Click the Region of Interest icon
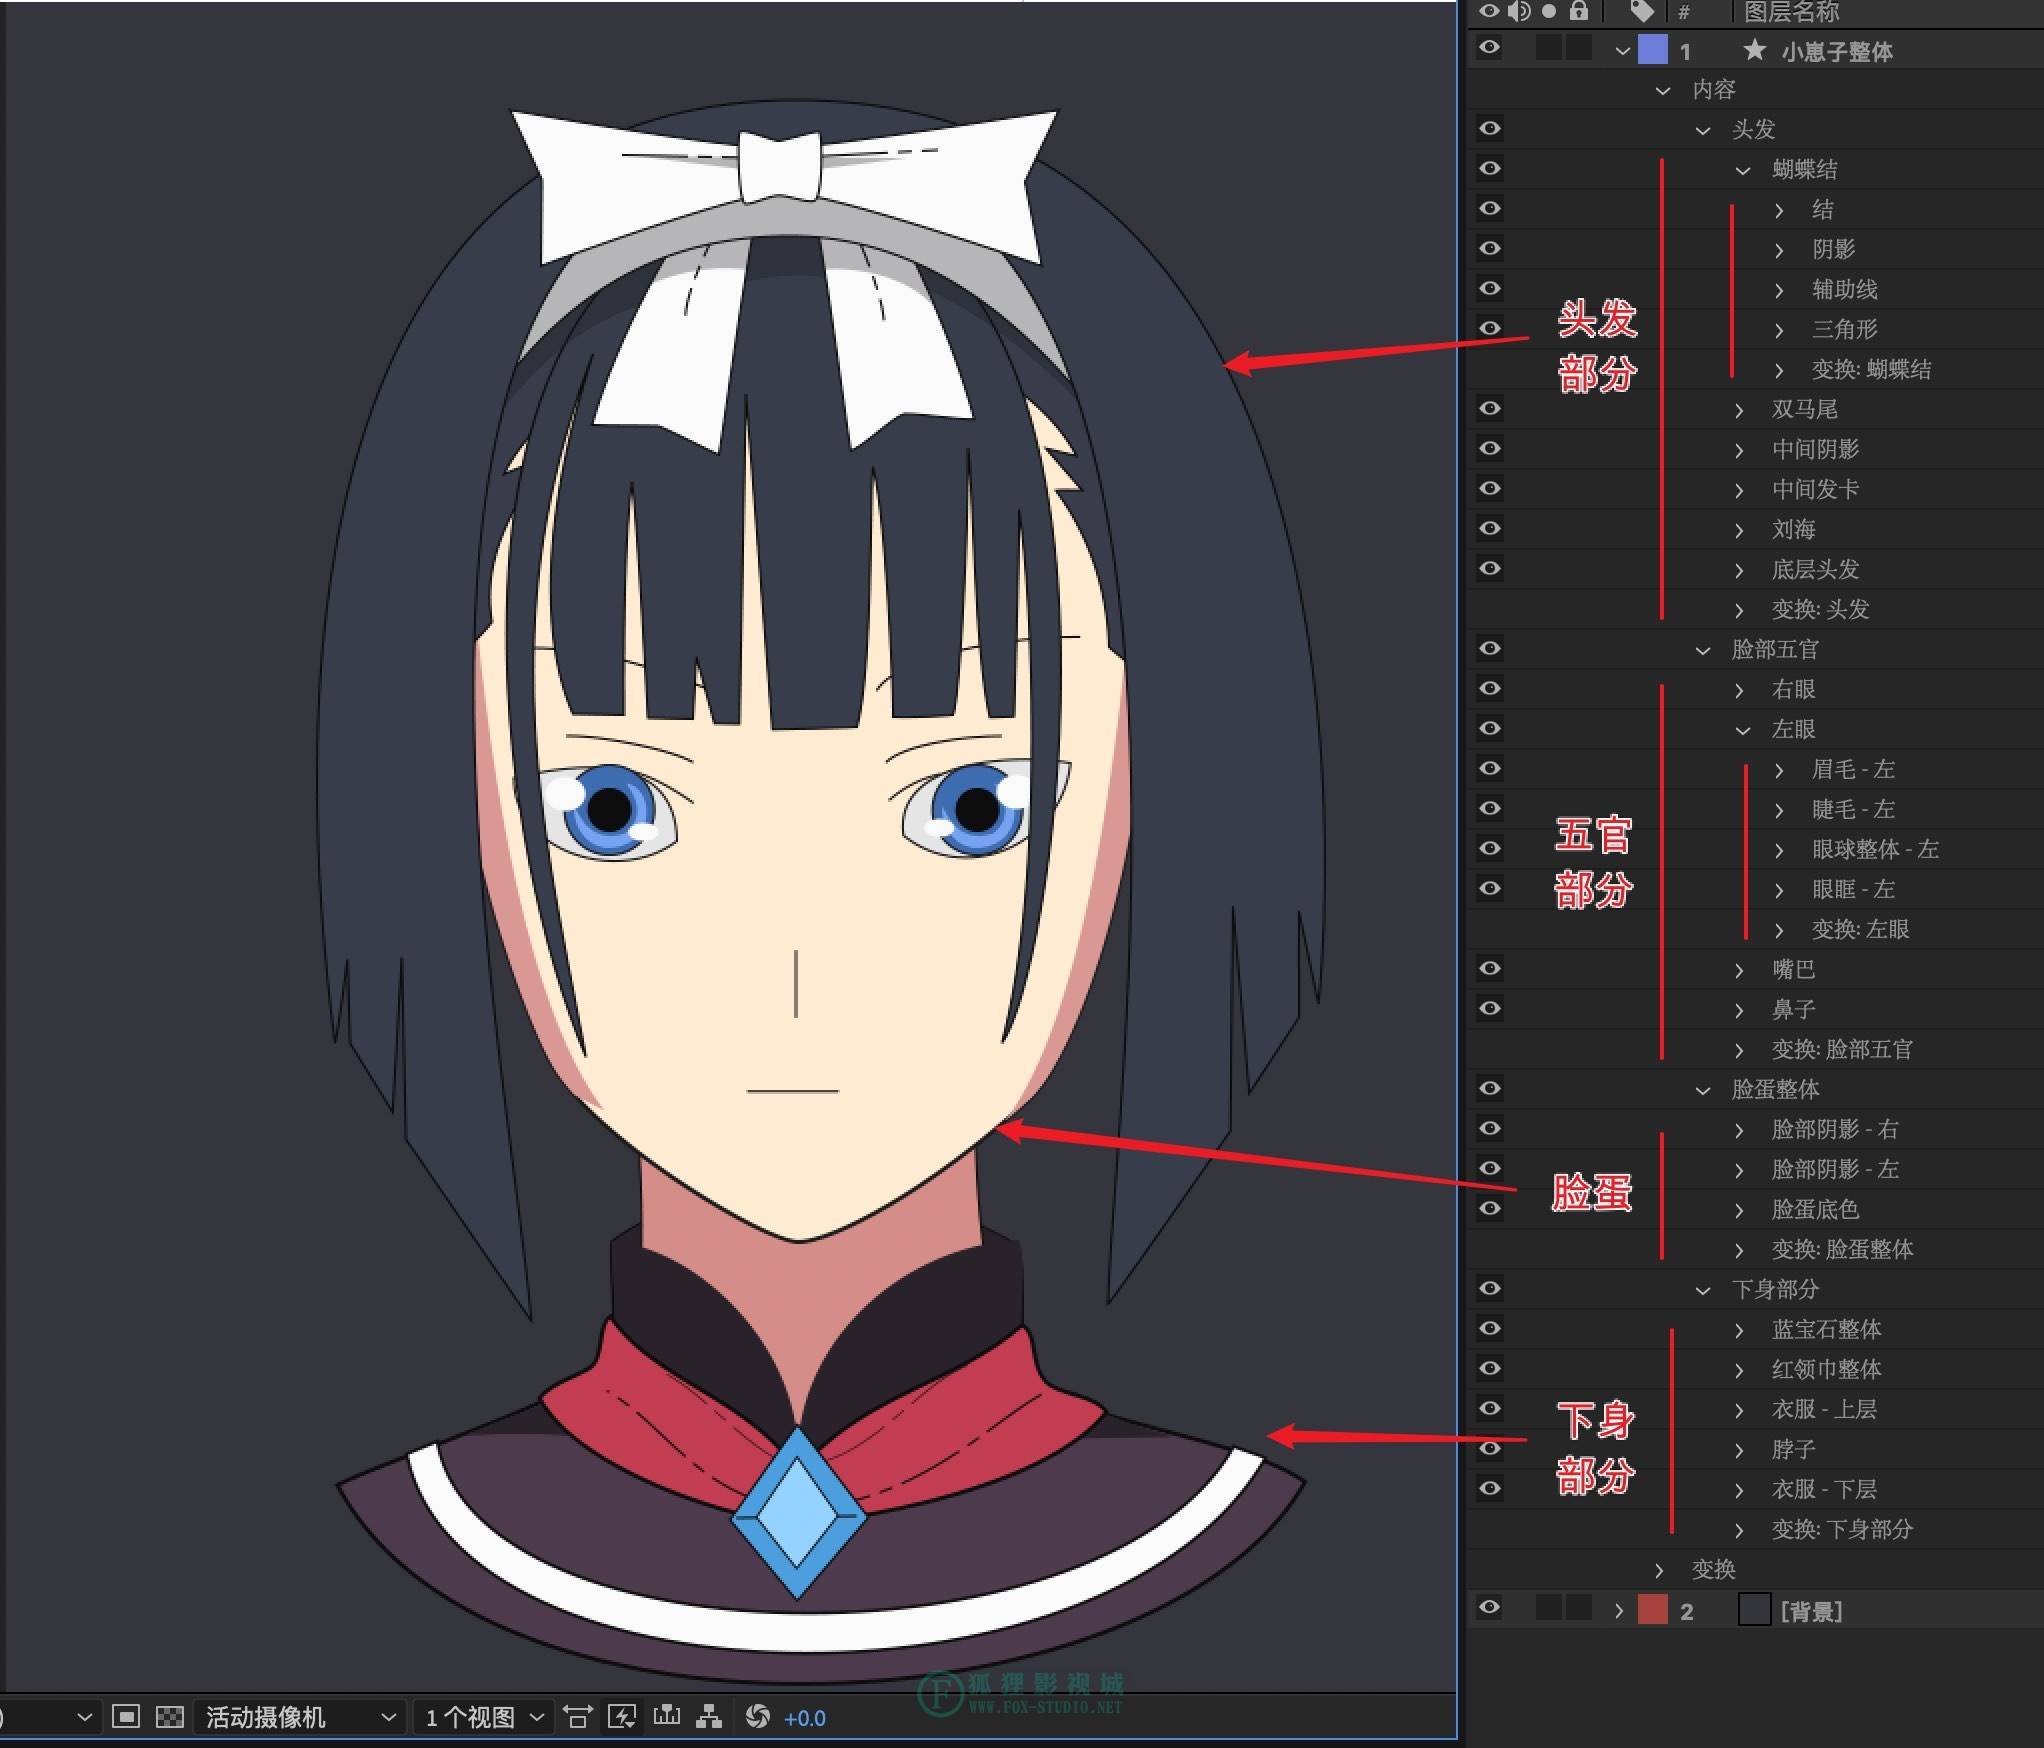2044x1748 pixels. 125,1717
